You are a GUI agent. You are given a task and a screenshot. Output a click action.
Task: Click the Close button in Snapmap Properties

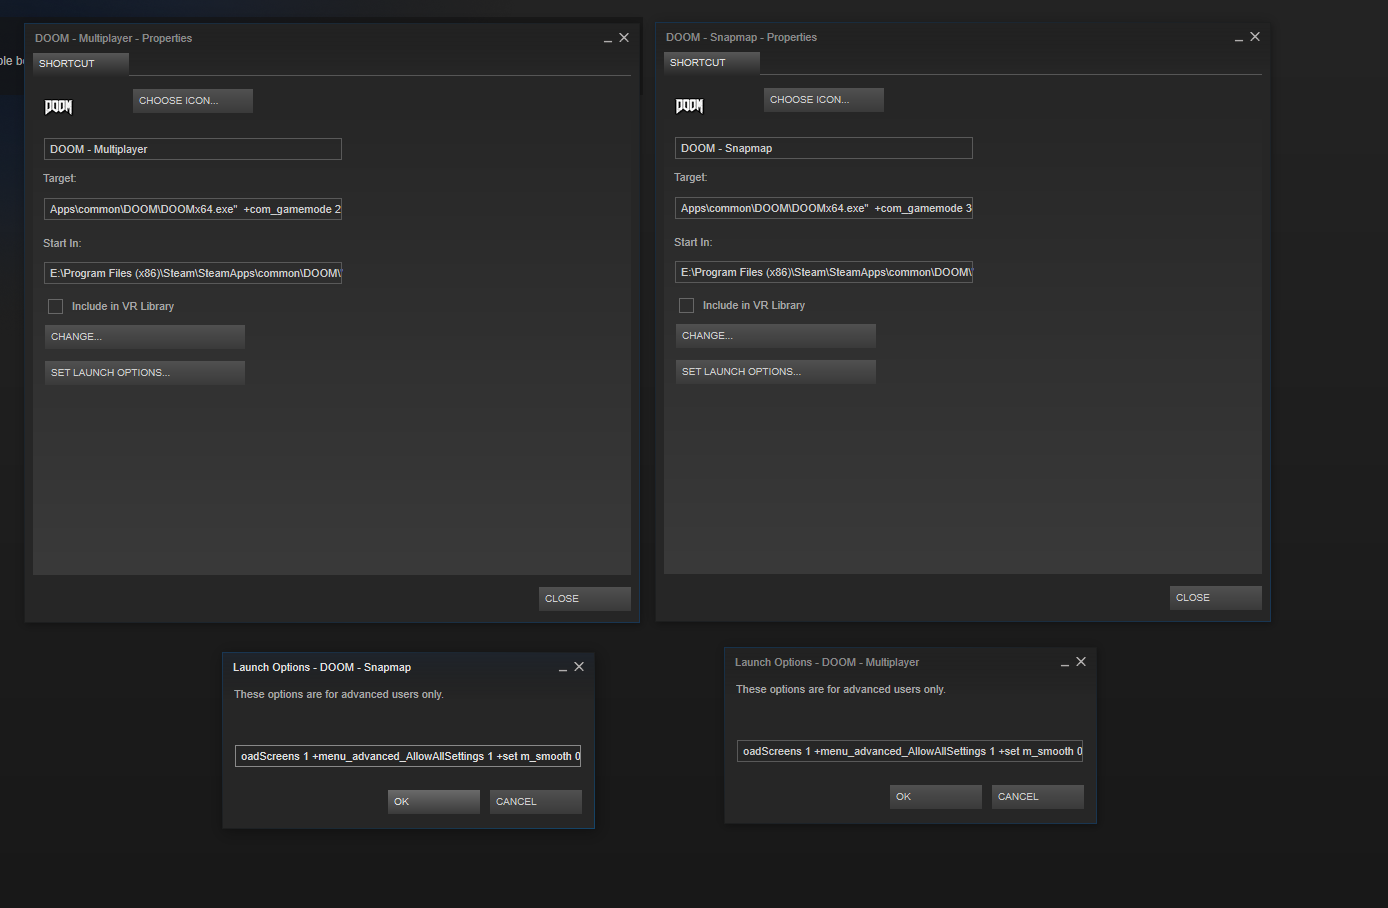[1216, 598]
